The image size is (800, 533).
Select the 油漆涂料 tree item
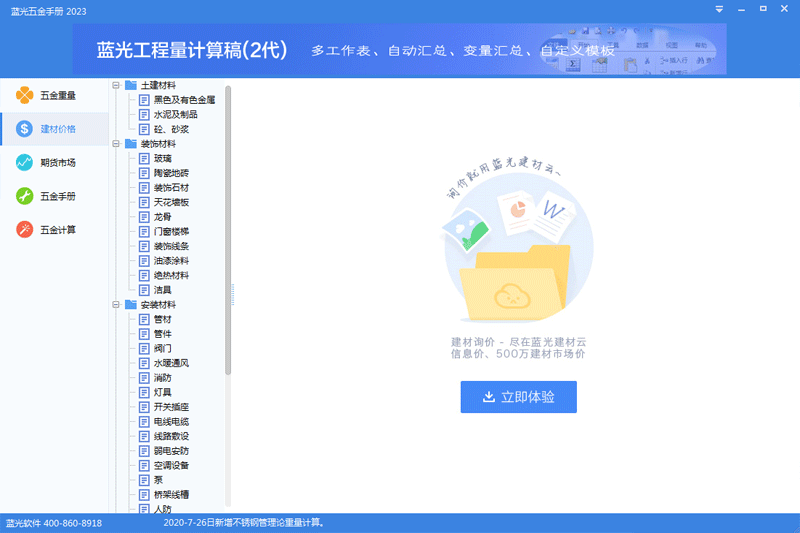click(x=171, y=261)
